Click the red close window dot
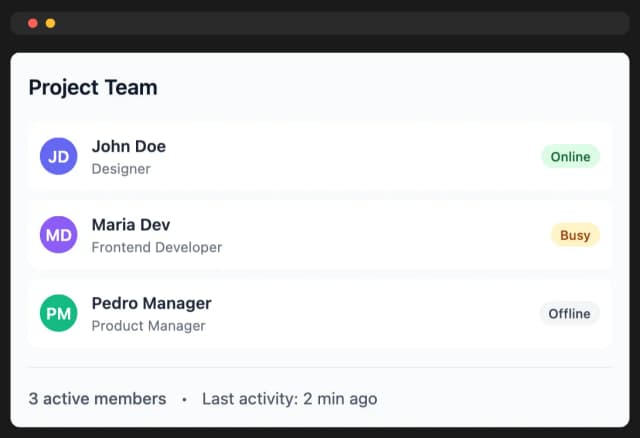 [32, 23]
